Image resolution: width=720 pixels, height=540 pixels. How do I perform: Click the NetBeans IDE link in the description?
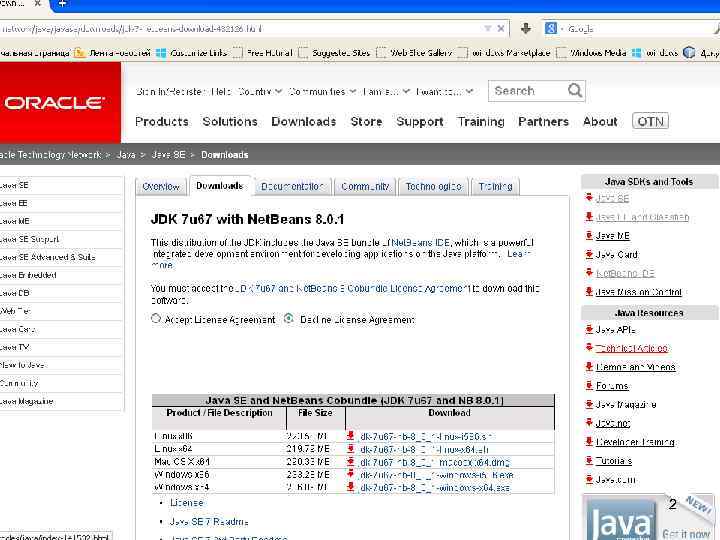pos(421,242)
